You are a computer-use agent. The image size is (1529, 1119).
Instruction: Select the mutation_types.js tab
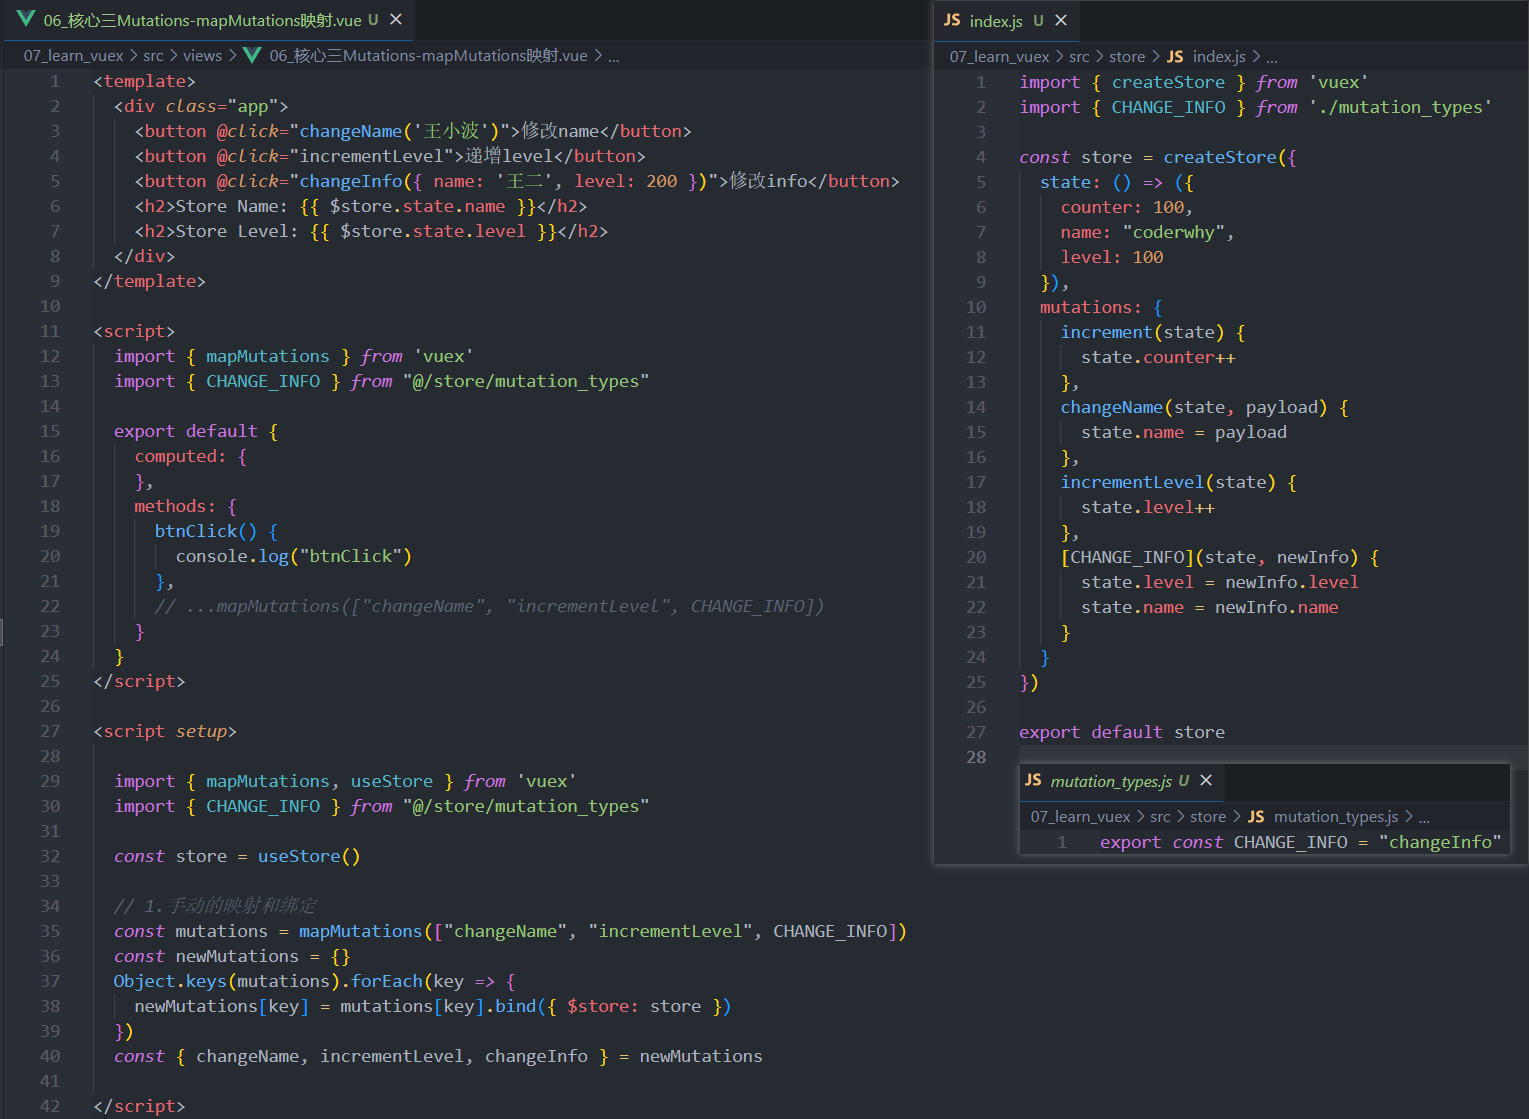[x=1120, y=781]
